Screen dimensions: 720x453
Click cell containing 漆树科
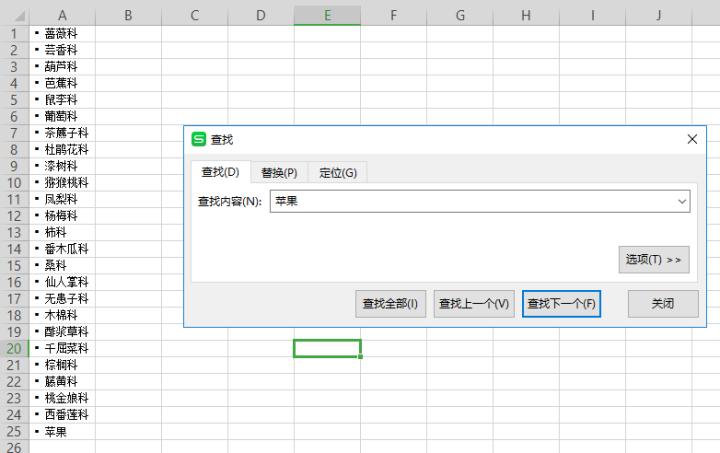click(62, 166)
